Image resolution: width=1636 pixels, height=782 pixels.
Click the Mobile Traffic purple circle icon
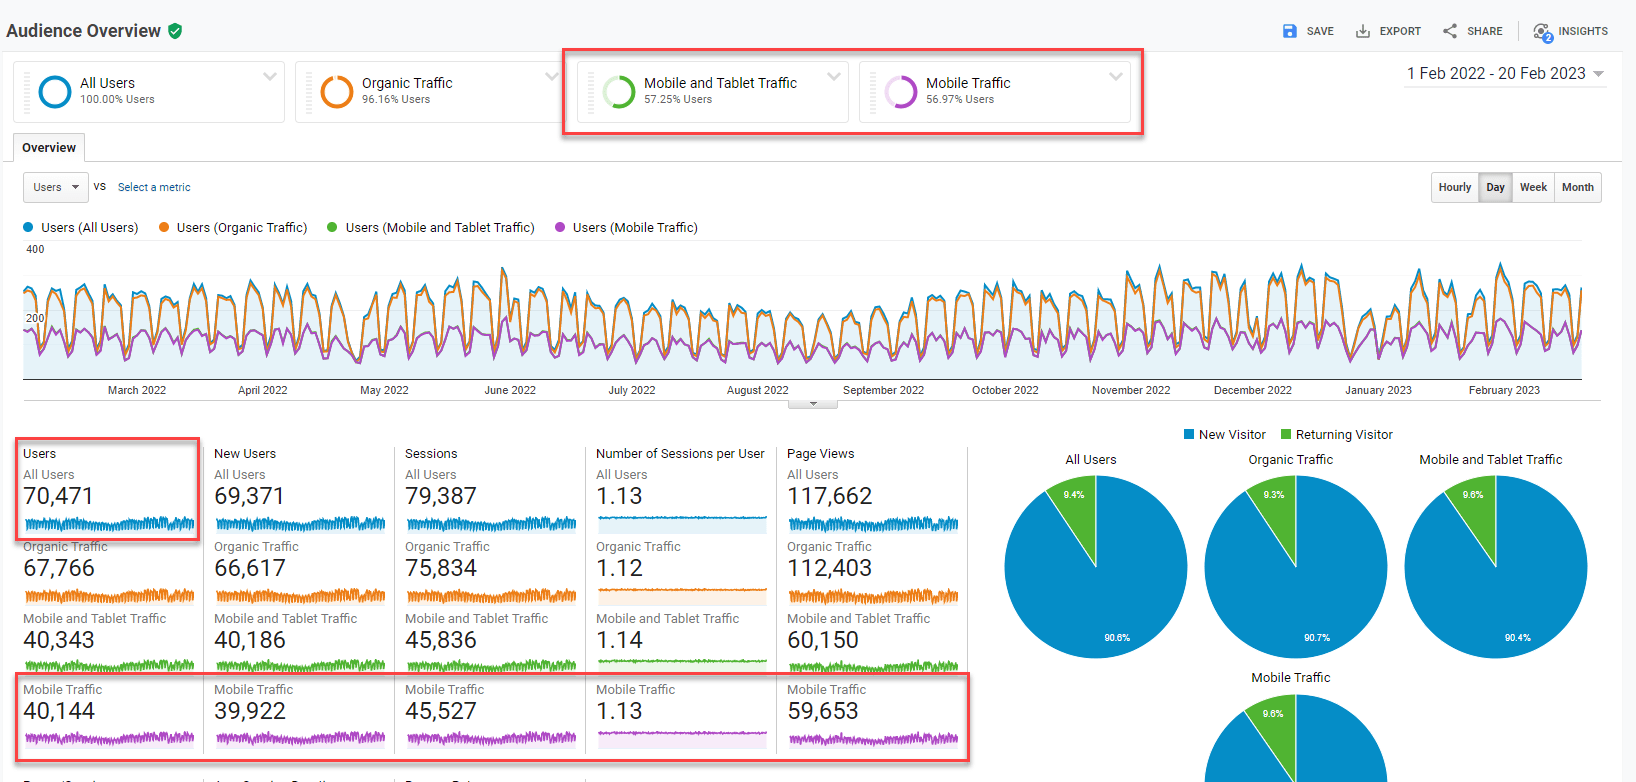click(x=900, y=91)
